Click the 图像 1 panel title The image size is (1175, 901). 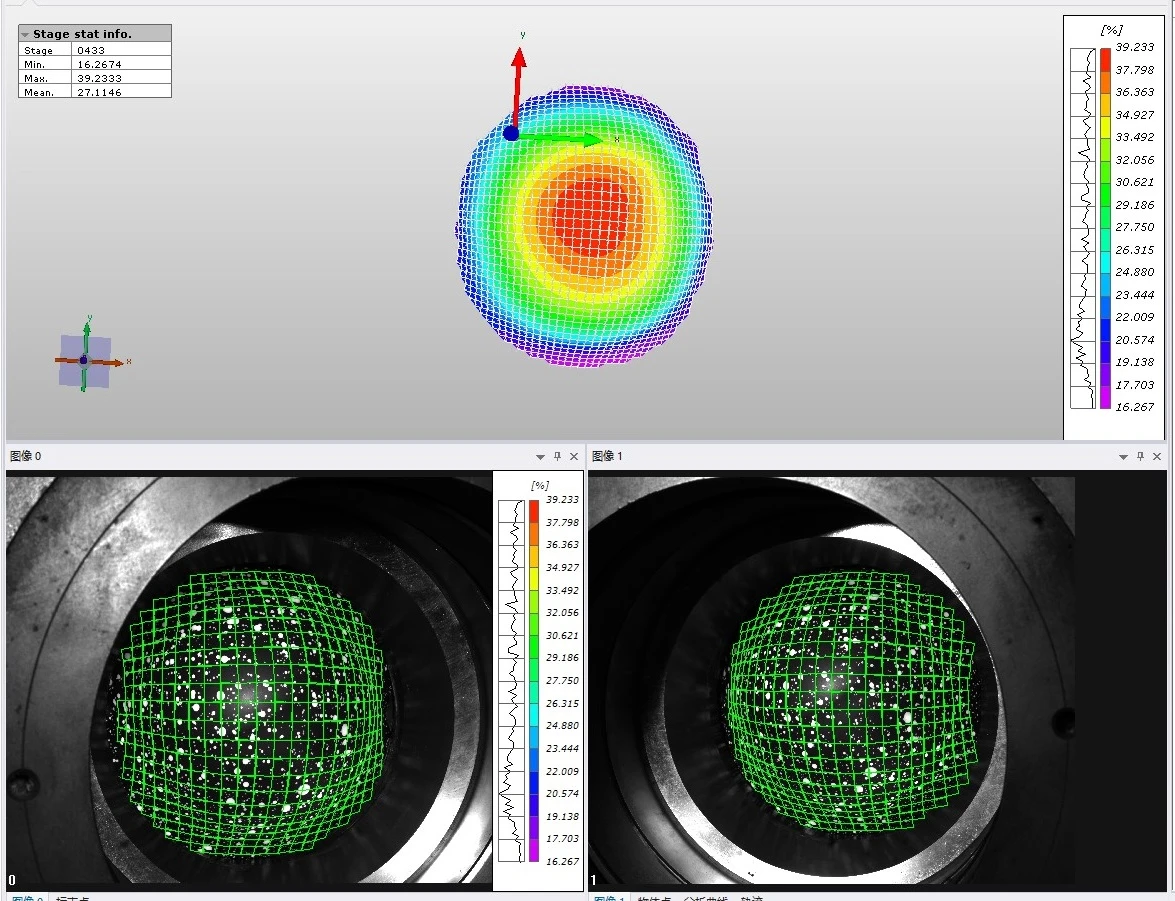608,456
